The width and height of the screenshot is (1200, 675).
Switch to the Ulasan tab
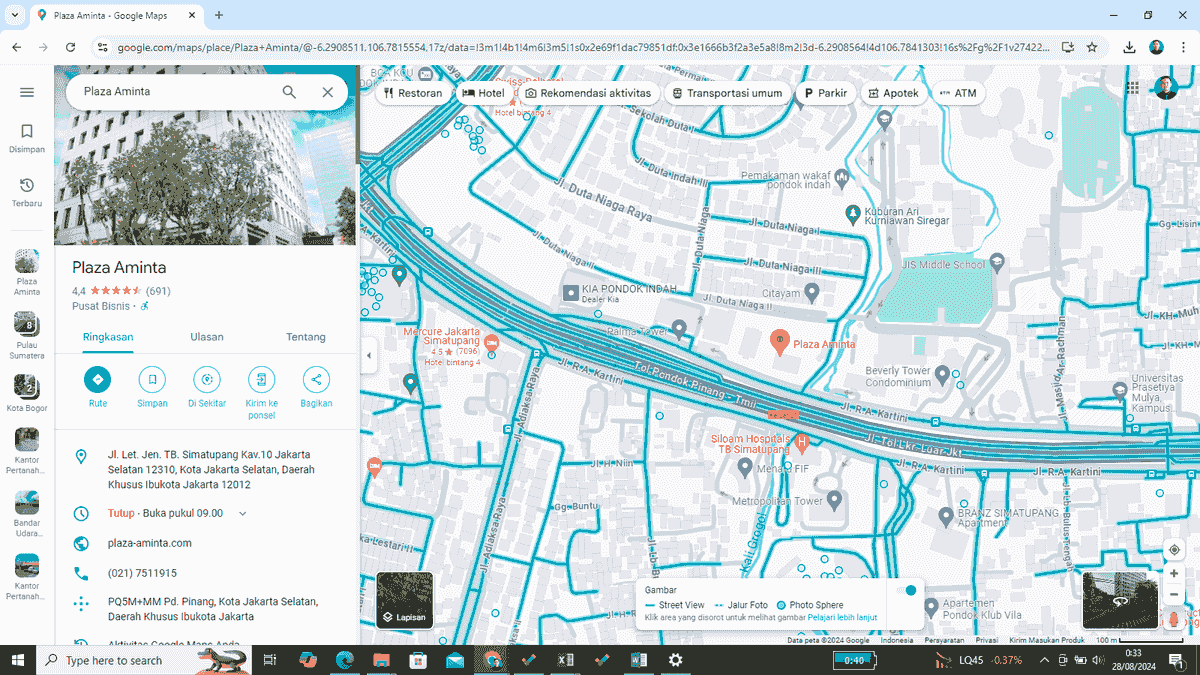207,337
